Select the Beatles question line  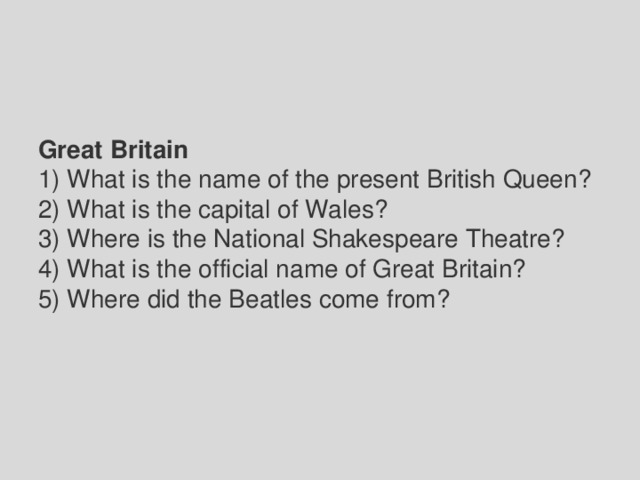tap(244, 299)
